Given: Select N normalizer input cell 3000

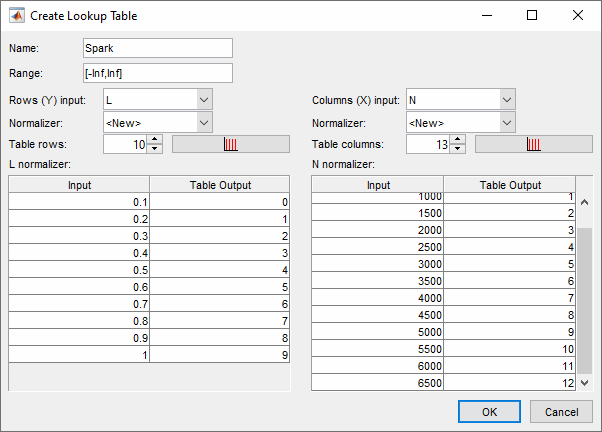Looking at the screenshot, I should click(x=378, y=263).
